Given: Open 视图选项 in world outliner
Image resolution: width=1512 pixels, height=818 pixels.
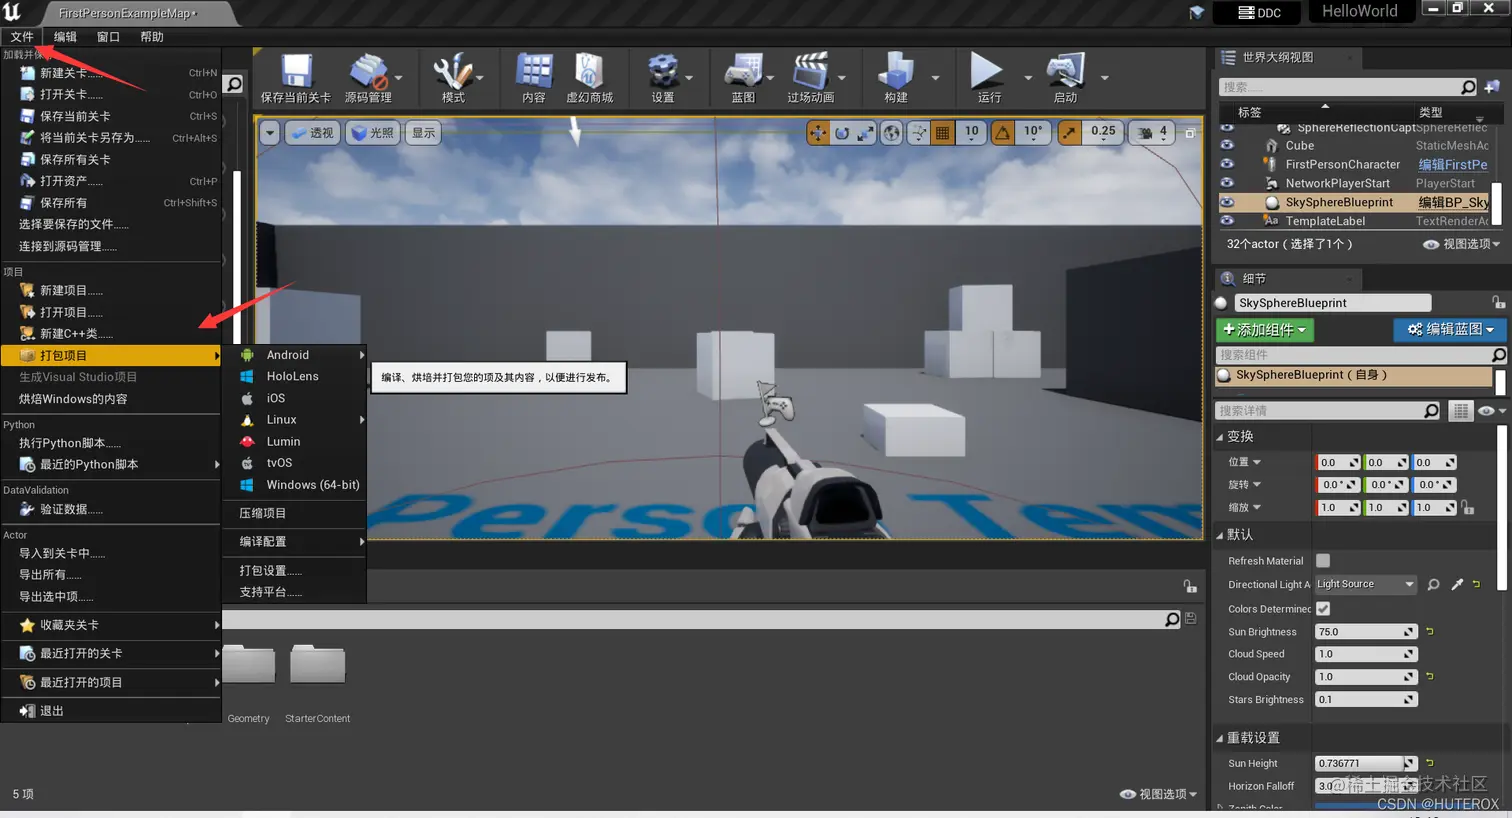Looking at the screenshot, I should [x=1462, y=244].
